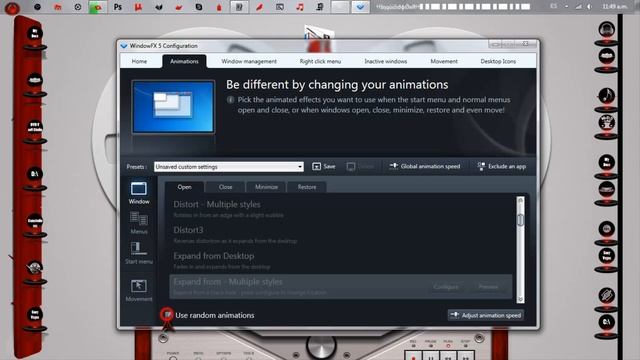Choose Expand from - Multiple styles animation

pos(340,287)
